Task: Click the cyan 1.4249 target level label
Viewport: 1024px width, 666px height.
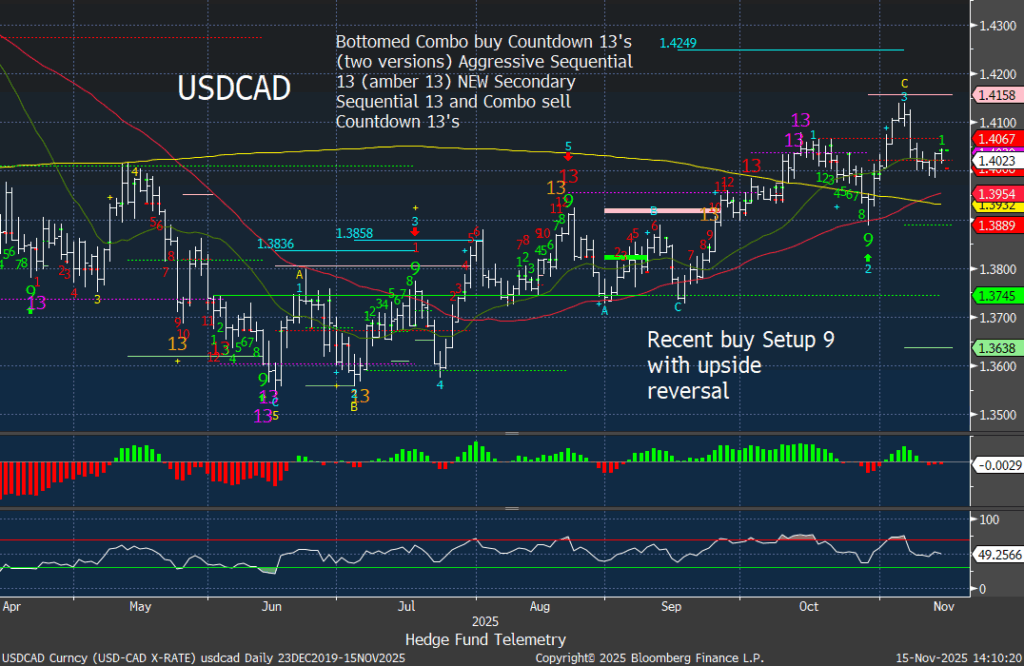Action: tap(678, 42)
